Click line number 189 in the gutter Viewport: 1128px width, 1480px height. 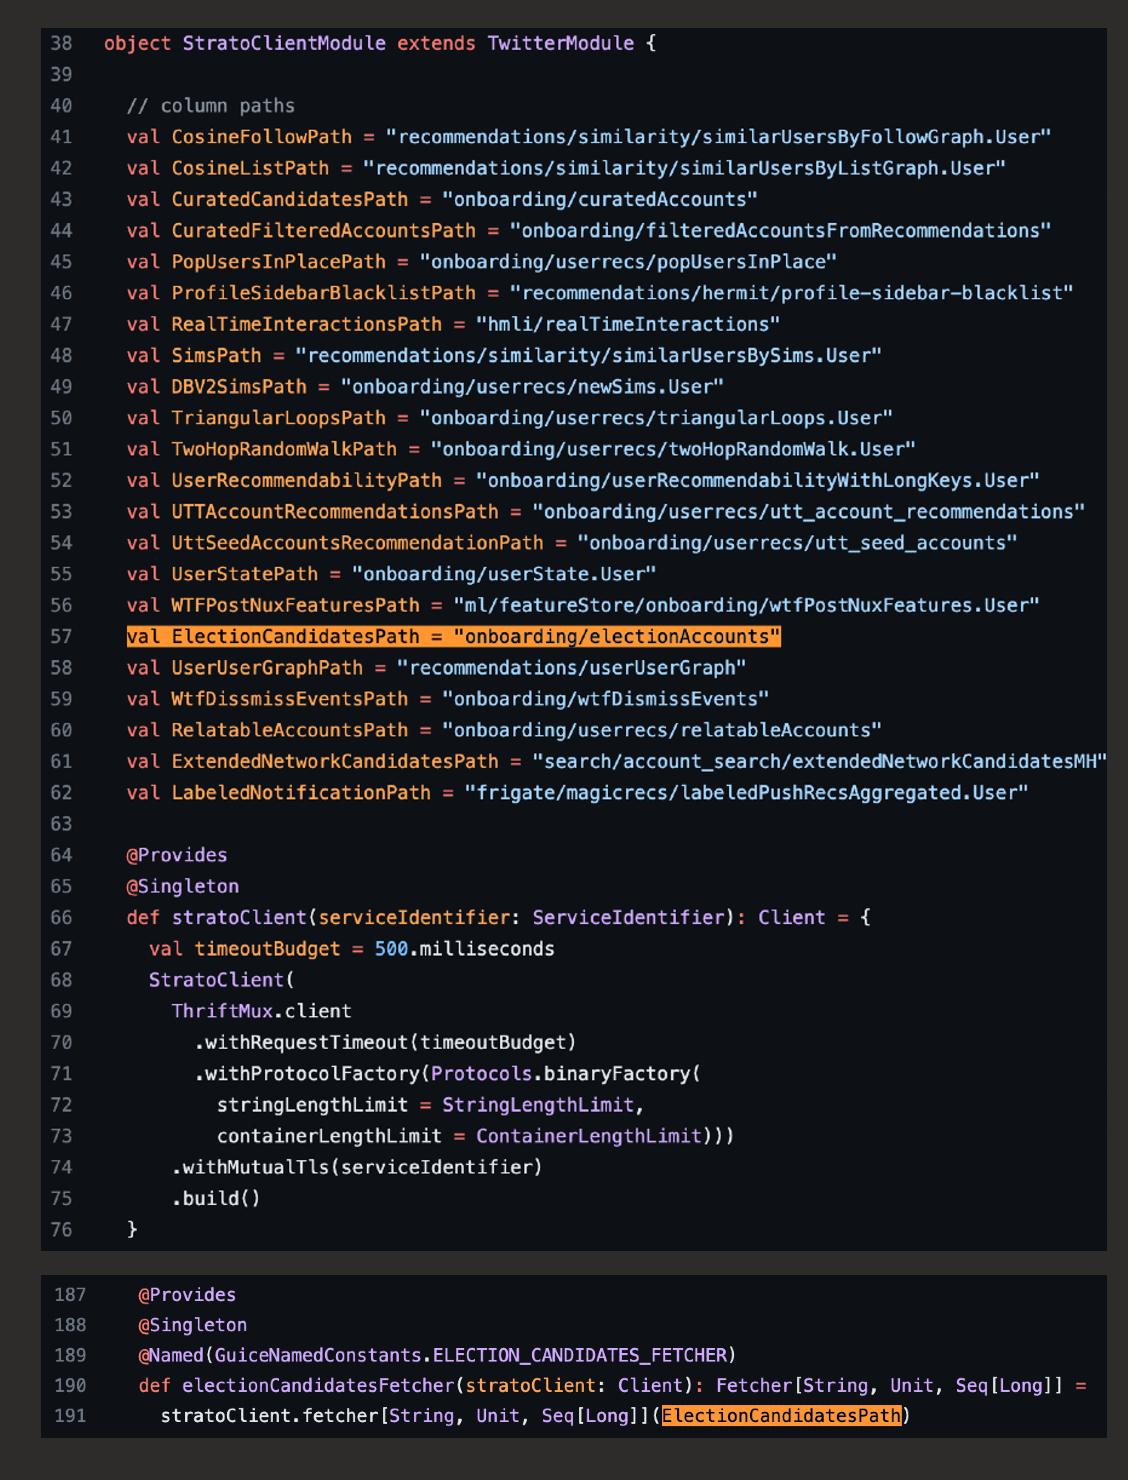click(x=70, y=1355)
